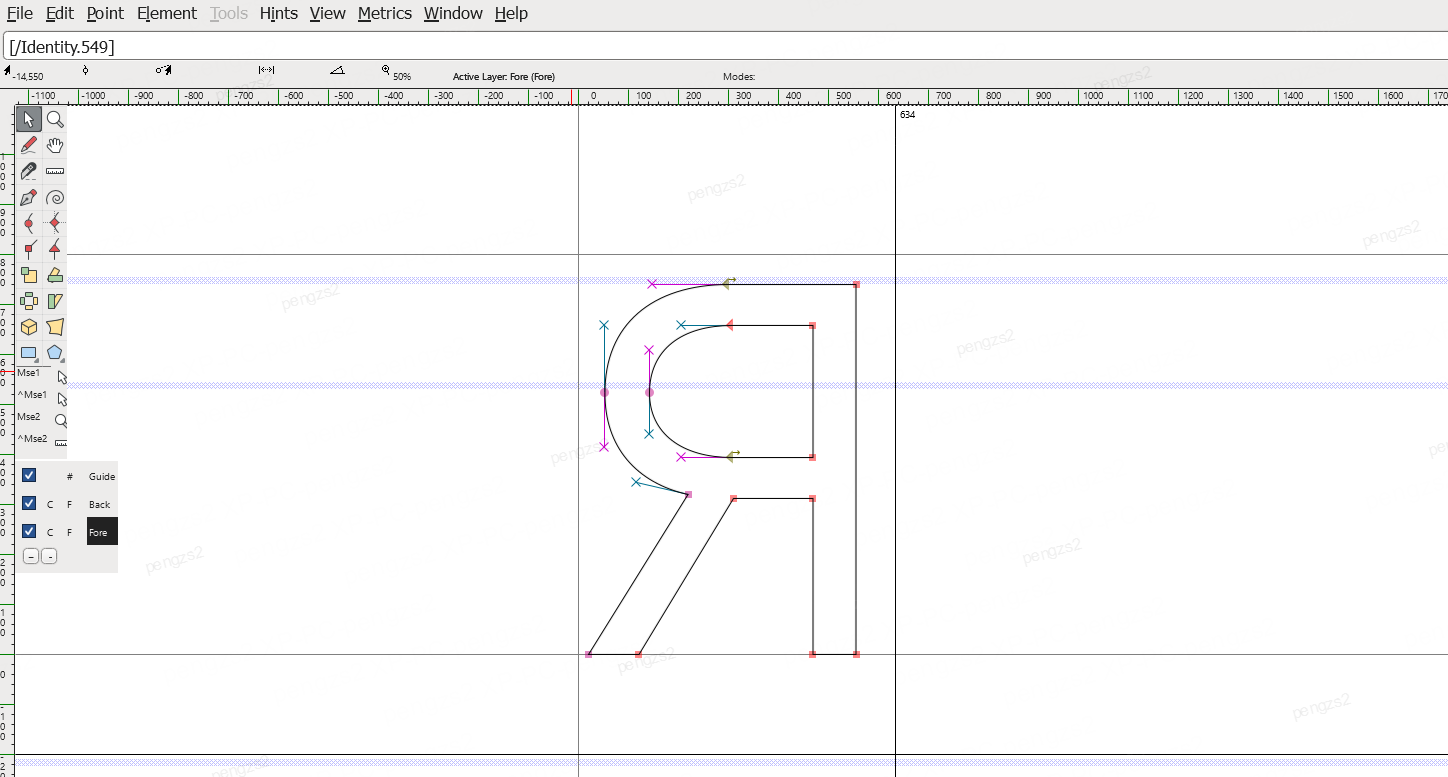Image resolution: width=1448 pixels, height=777 pixels.
Task: Click the F cell in Fore layer row
Action: [69, 532]
